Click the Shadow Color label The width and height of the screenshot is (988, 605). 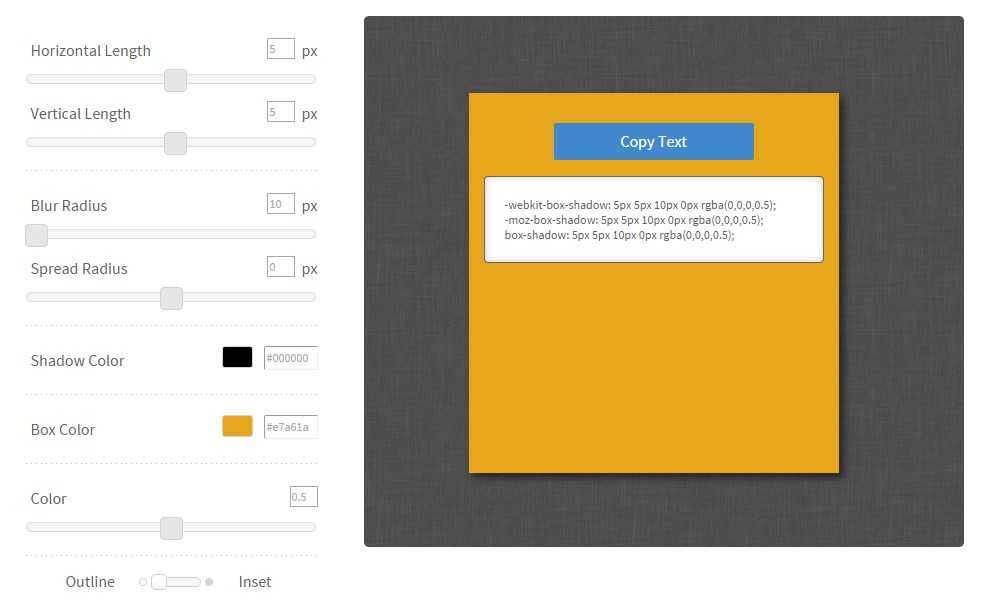[78, 360]
